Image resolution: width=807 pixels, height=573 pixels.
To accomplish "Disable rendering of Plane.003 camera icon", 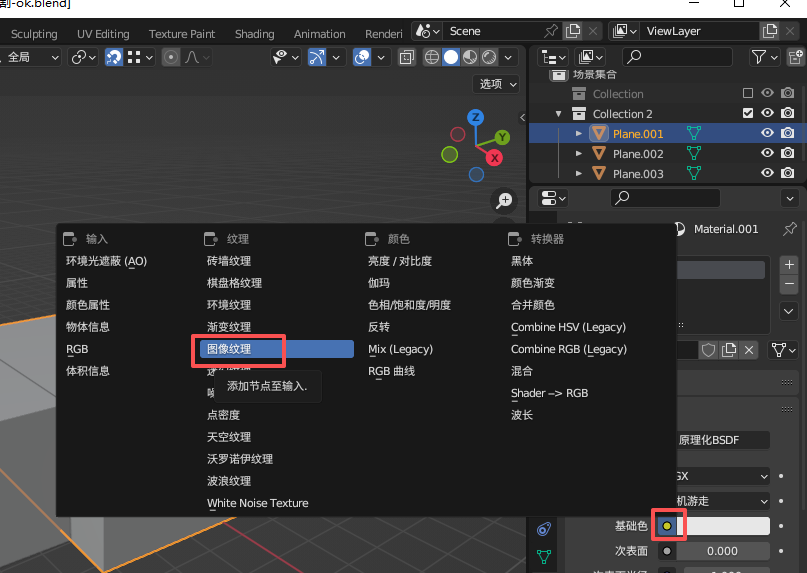I will point(788,174).
